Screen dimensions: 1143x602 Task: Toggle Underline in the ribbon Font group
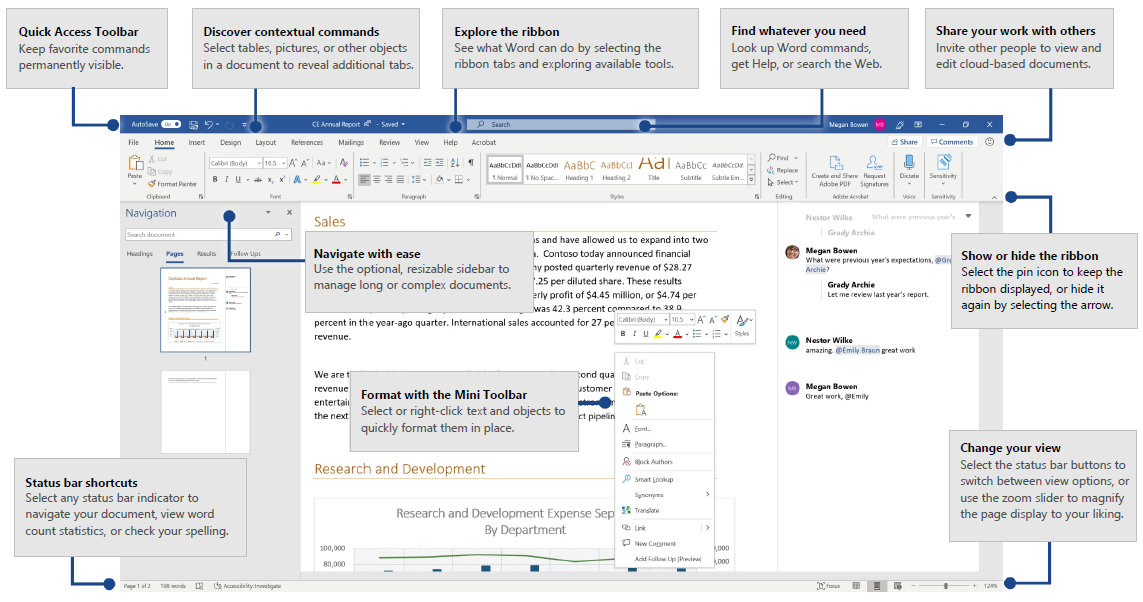coord(238,179)
